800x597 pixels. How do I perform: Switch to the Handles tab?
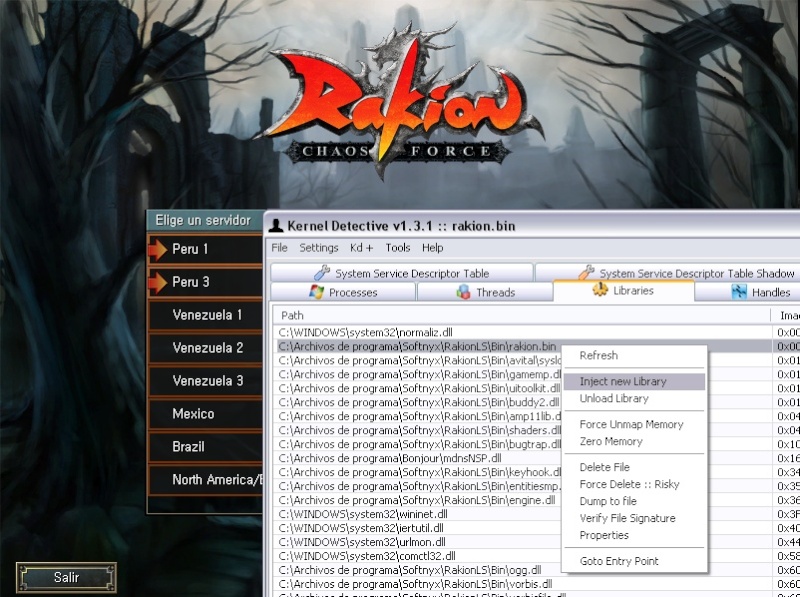click(x=747, y=292)
